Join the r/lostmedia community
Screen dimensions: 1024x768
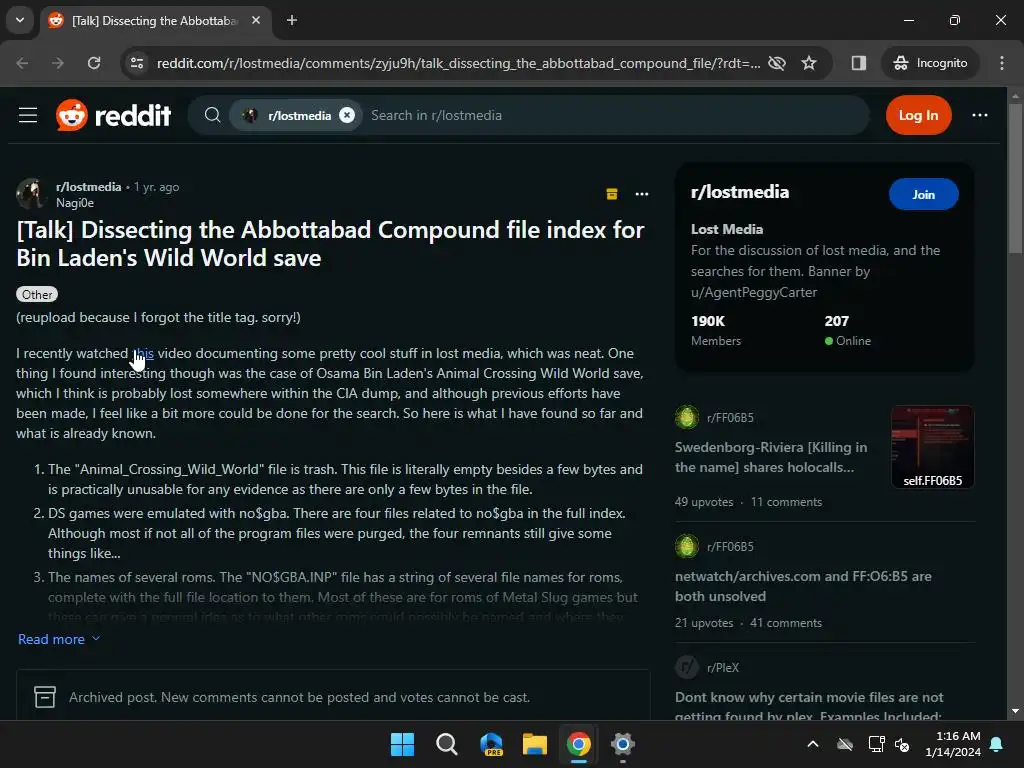923,195
